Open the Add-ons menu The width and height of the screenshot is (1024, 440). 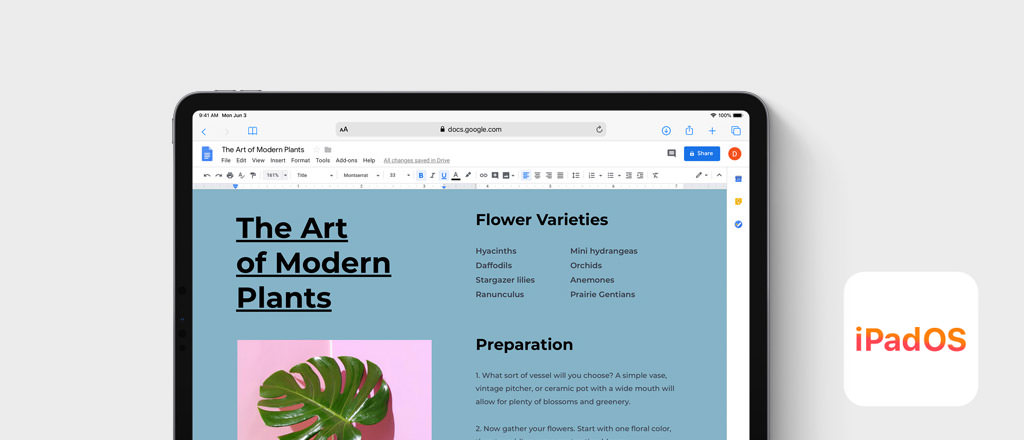coord(346,160)
